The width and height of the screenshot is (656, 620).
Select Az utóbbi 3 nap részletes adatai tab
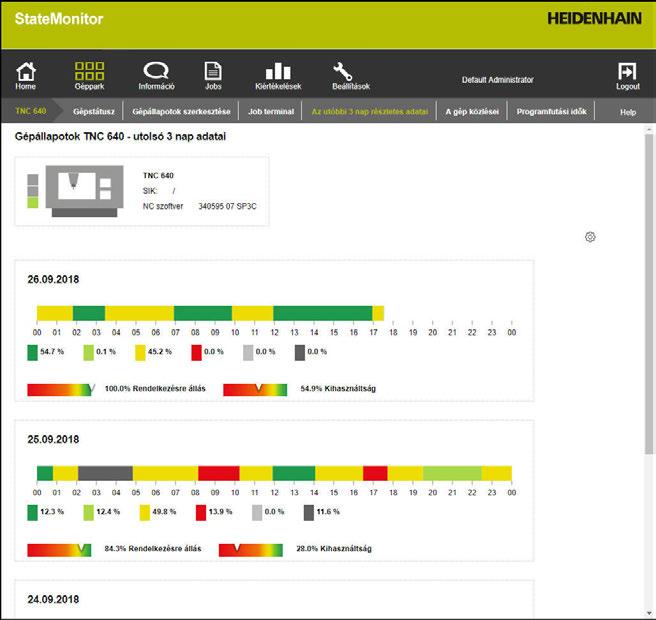tap(369, 112)
